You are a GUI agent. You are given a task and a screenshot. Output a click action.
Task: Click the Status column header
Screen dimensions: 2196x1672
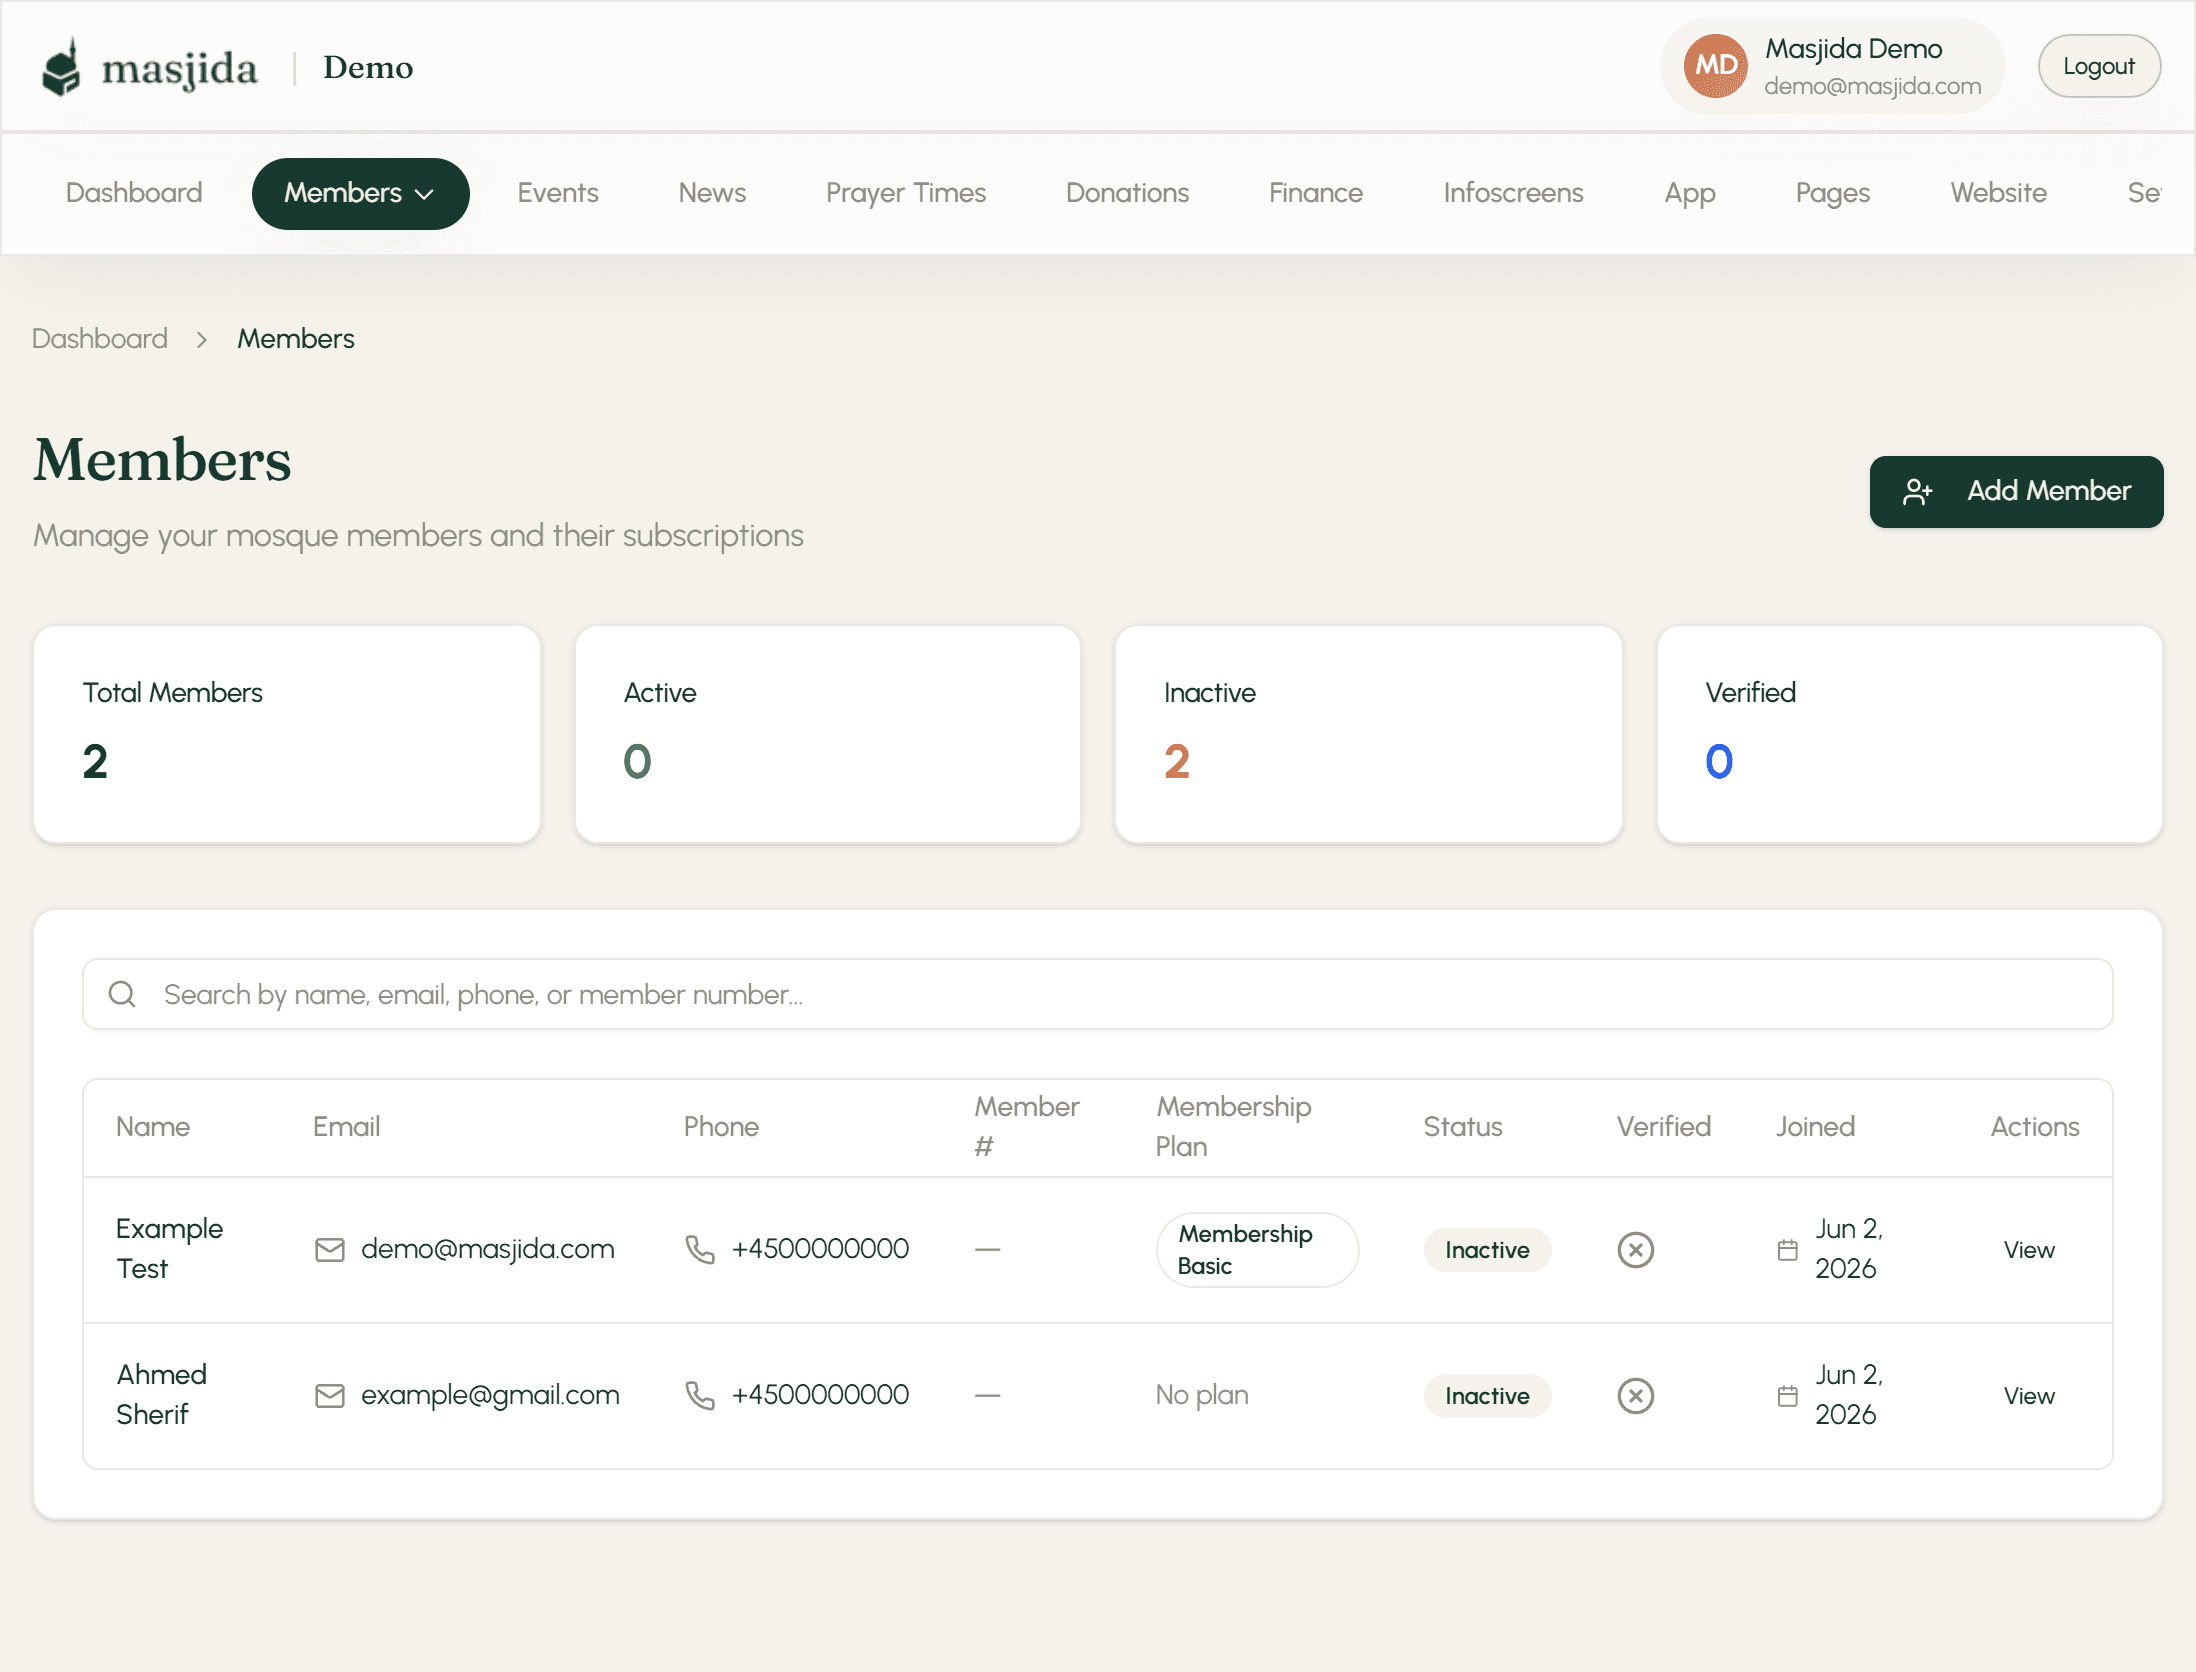(1463, 1127)
